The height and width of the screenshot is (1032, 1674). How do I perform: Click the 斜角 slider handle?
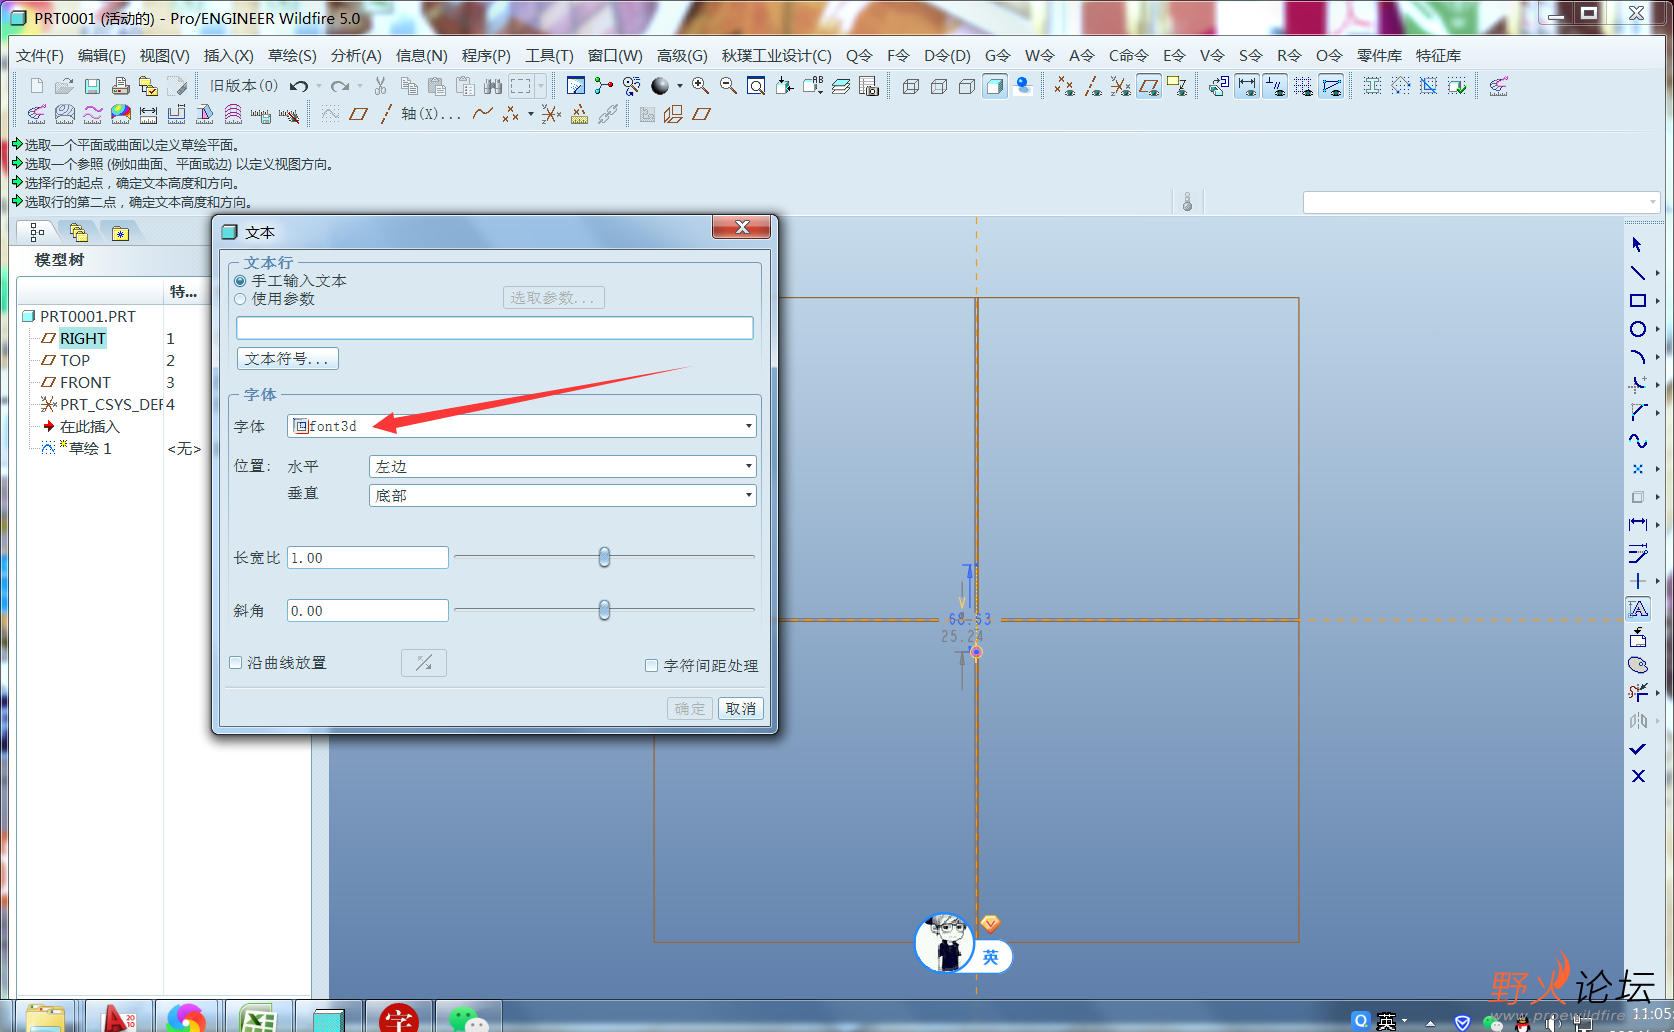(x=604, y=610)
